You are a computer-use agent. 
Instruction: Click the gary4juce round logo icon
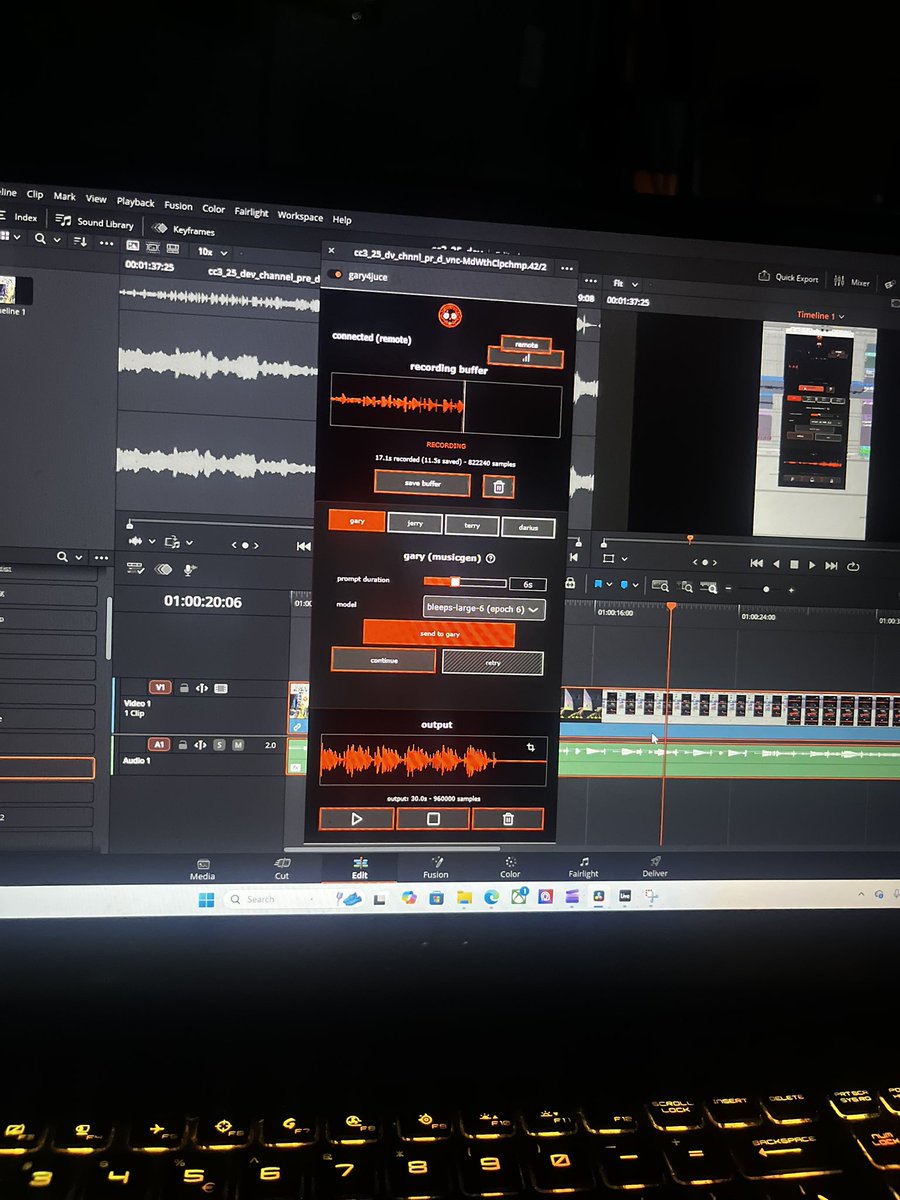point(450,315)
